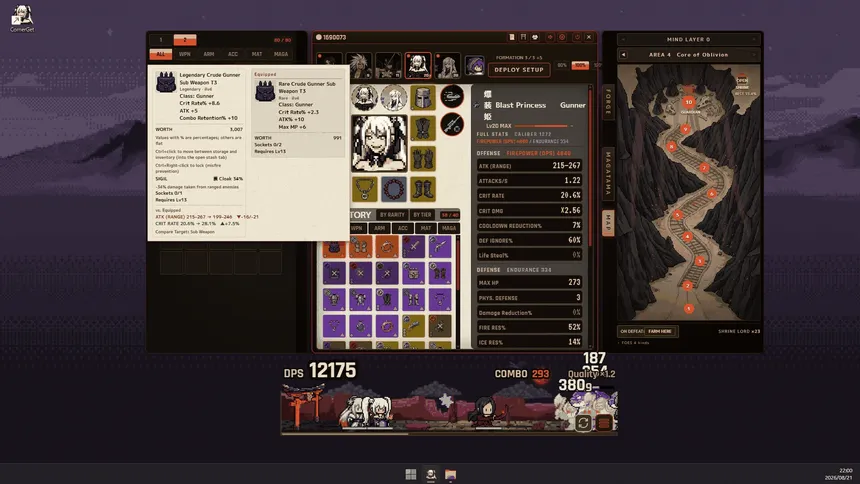The height and width of the screenshot is (484, 860).
Task: Switch to stash tab 1
Action: pyautogui.click(x=161, y=40)
